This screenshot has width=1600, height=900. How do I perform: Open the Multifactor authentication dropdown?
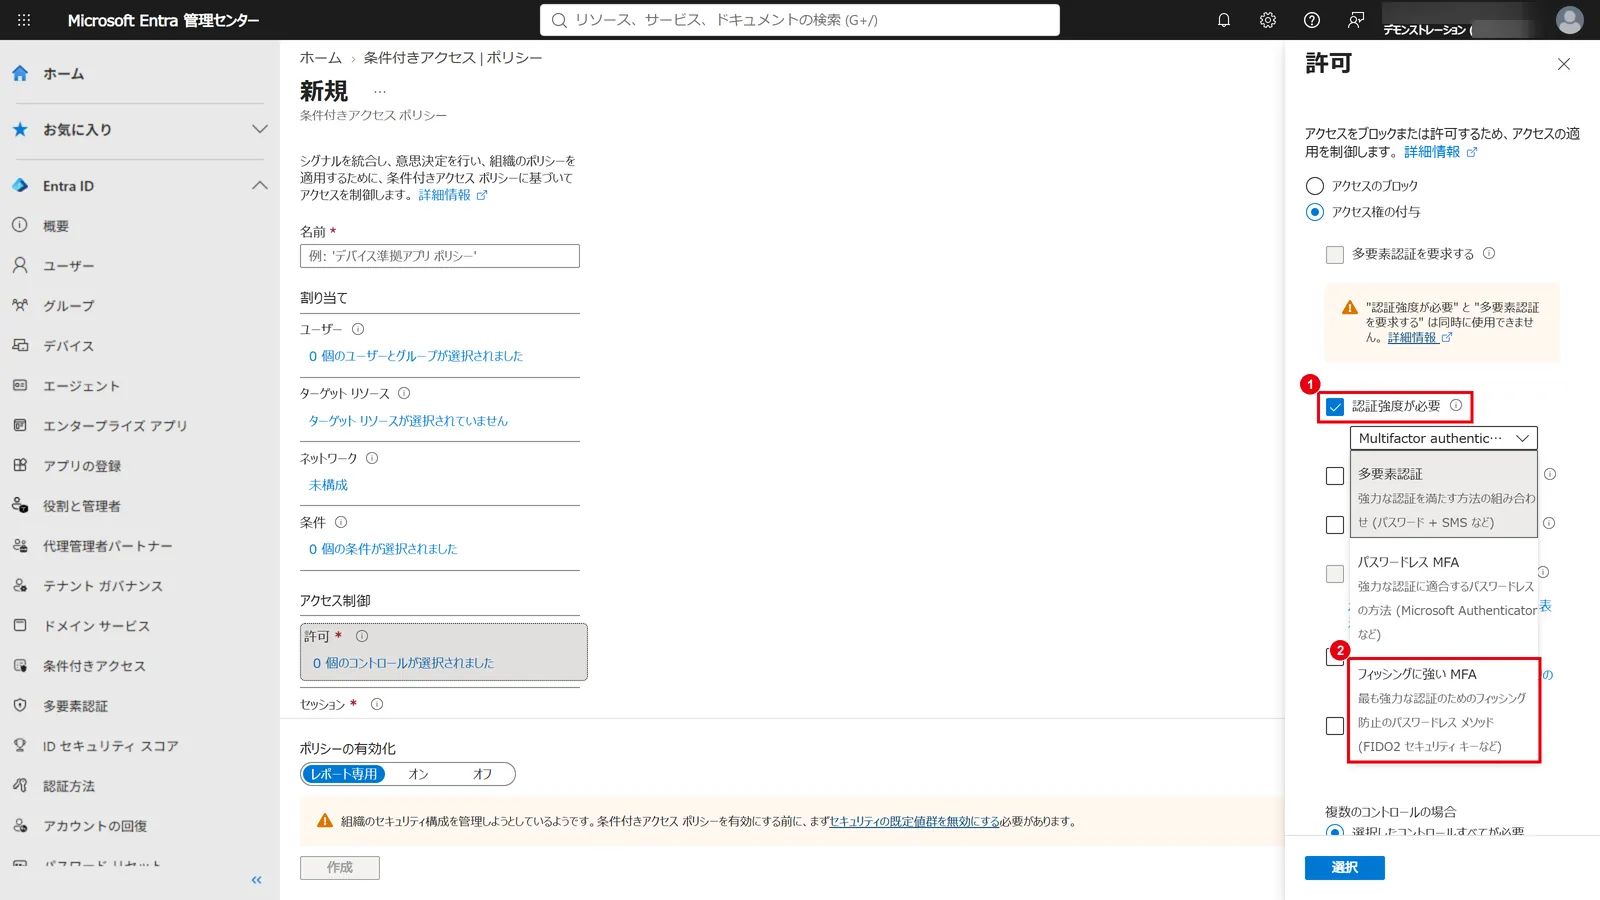coord(1443,438)
